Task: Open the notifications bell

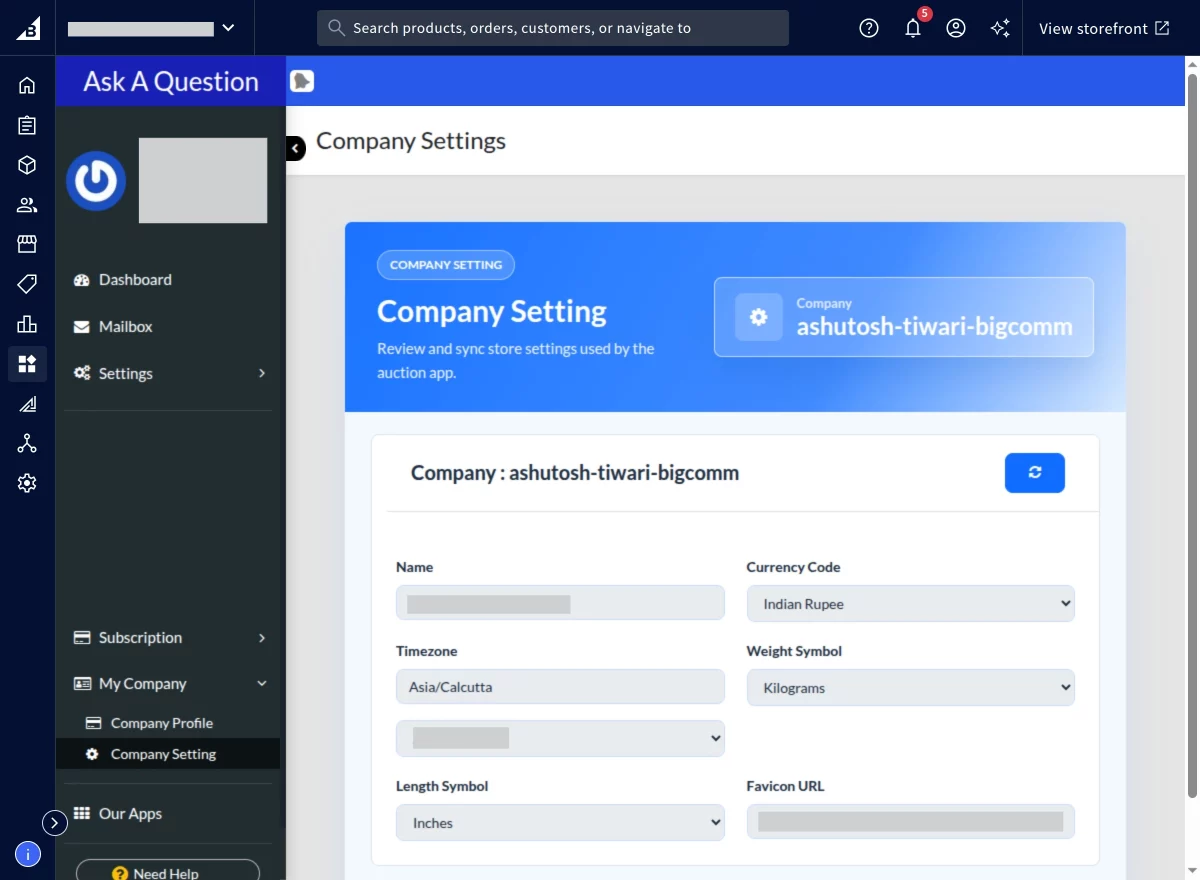Action: tap(913, 28)
